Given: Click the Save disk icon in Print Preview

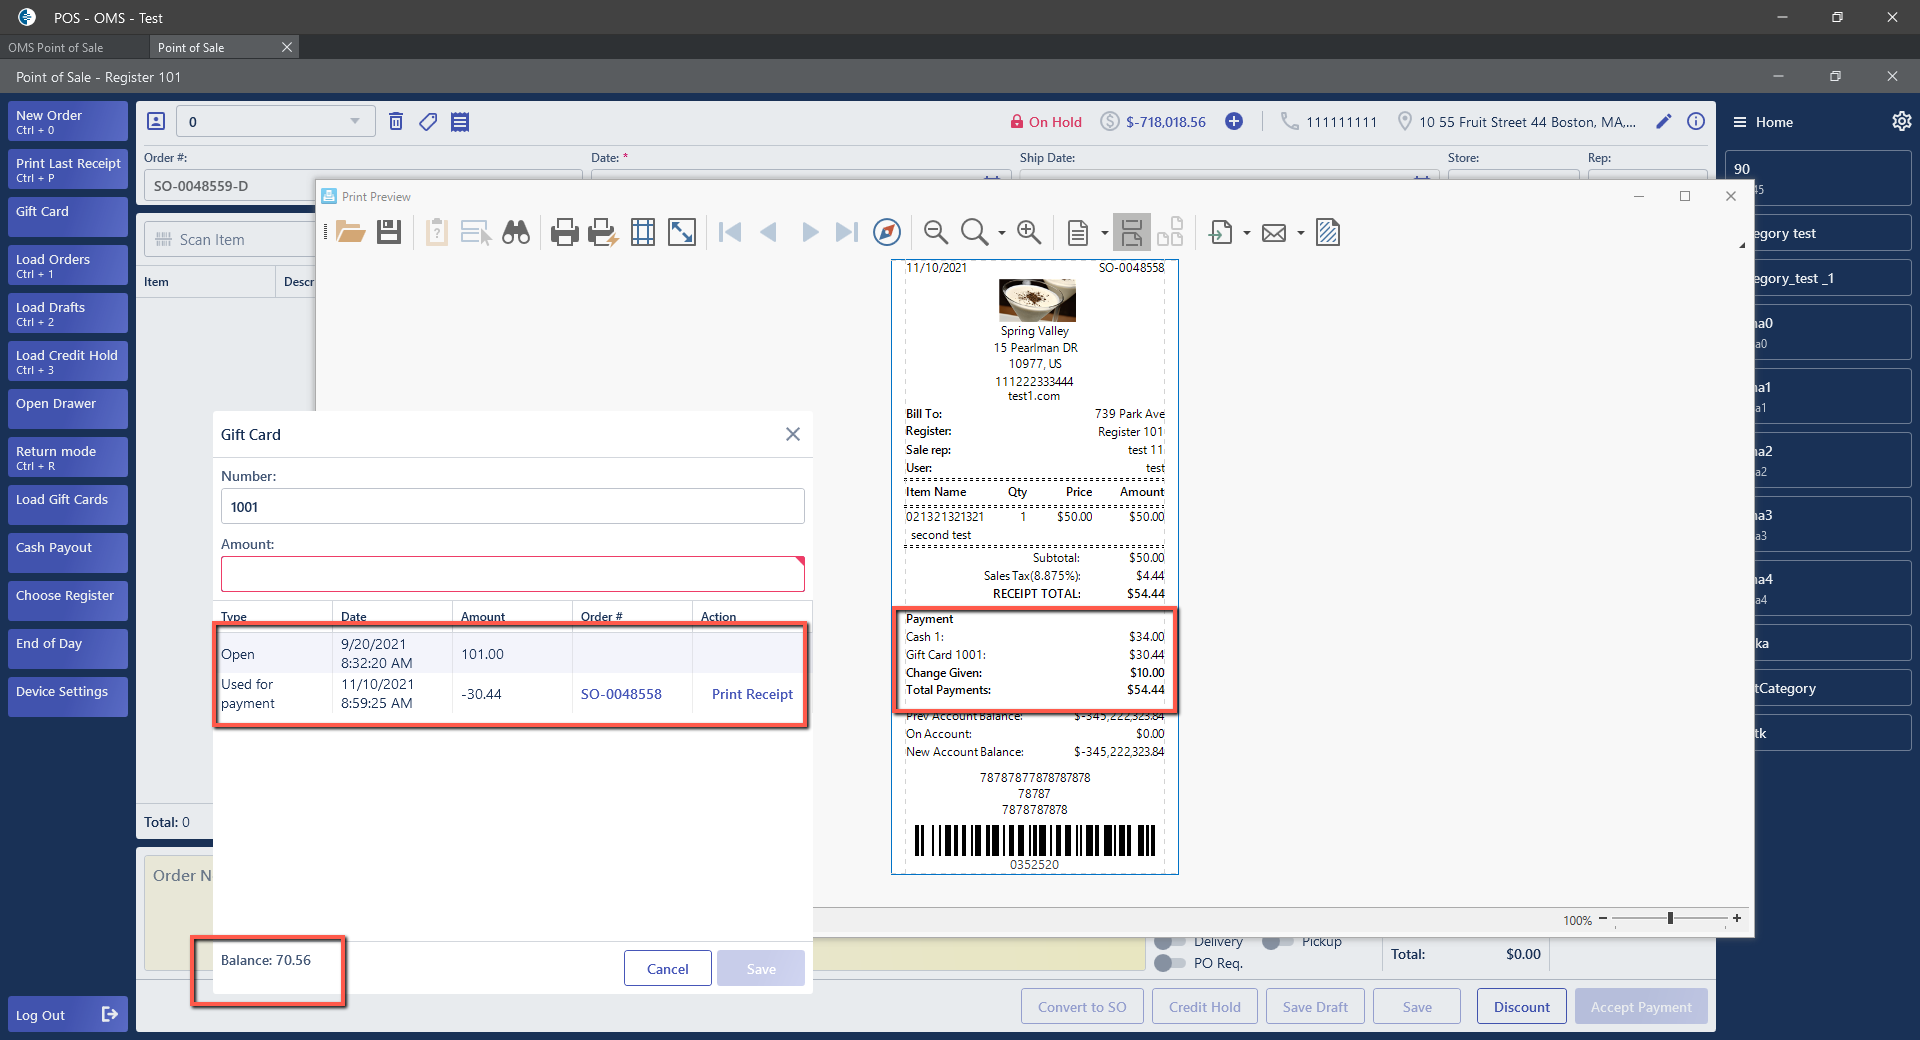Looking at the screenshot, I should click(x=389, y=233).
